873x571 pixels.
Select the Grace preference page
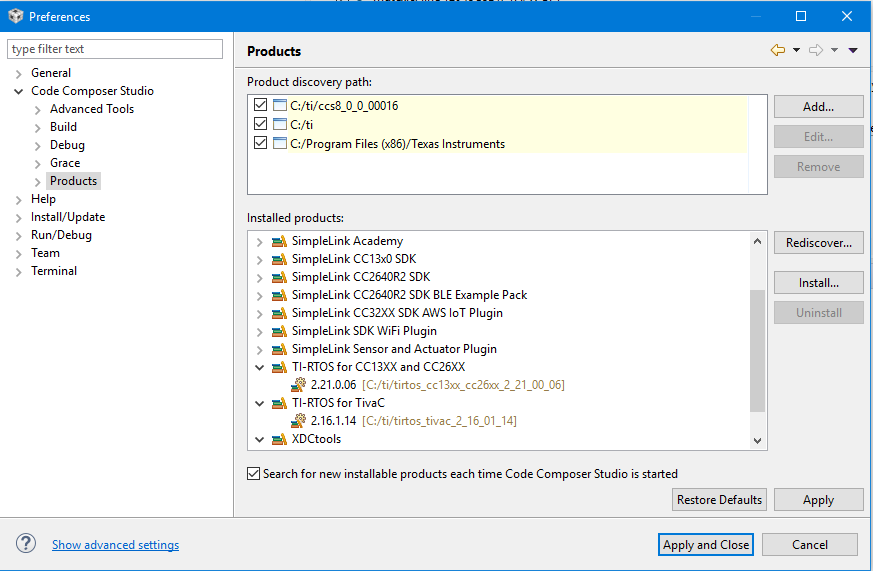[x=65, y=163]
